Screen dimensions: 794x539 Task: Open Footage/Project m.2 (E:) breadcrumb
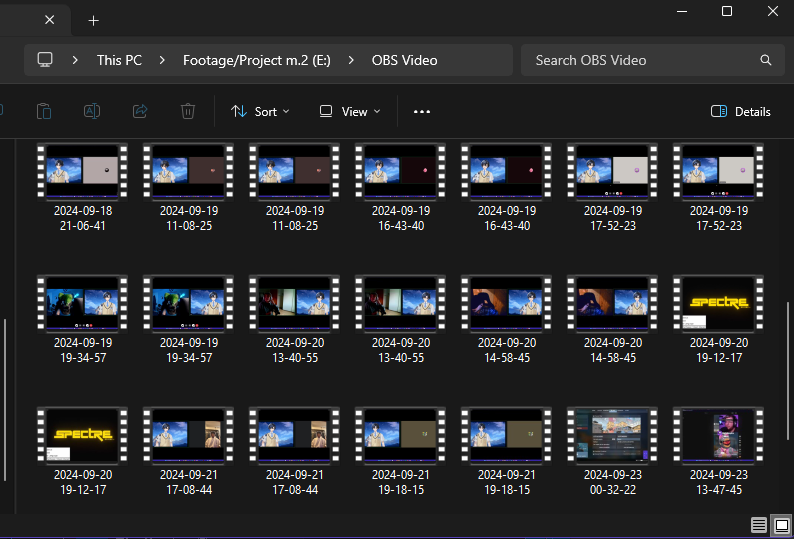point(257,60)
